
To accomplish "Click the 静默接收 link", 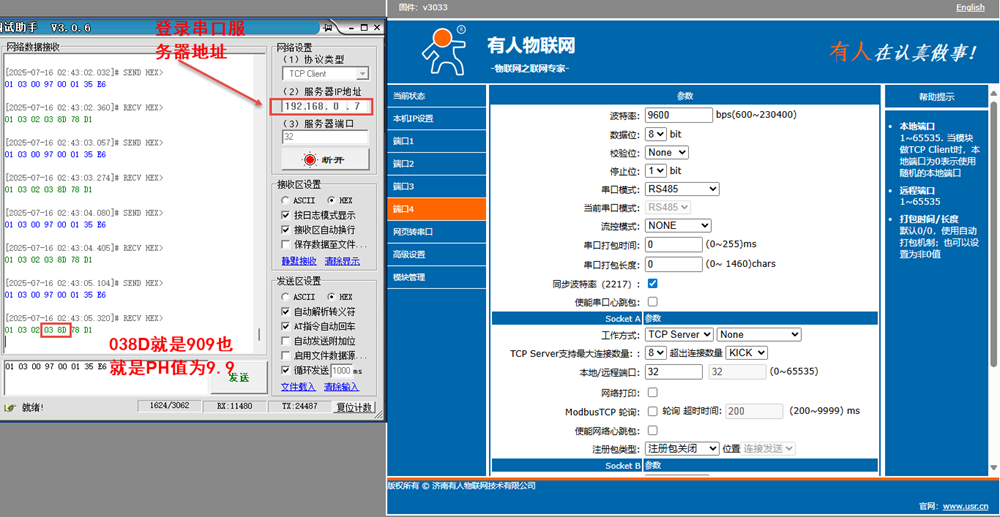I will coord(298,261).
